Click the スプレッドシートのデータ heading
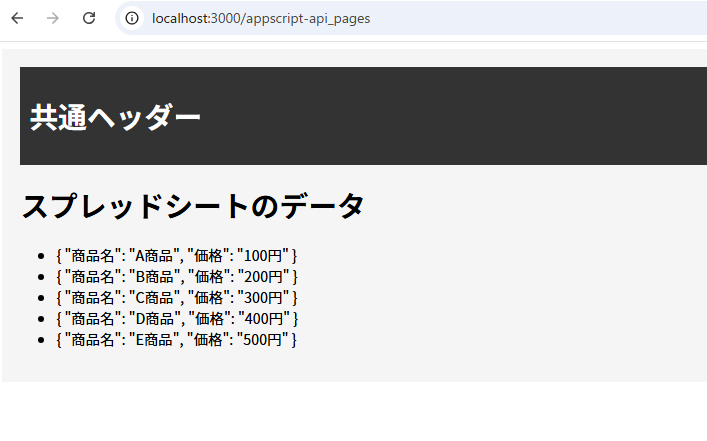The image size is (707, 441). point(193,206)
